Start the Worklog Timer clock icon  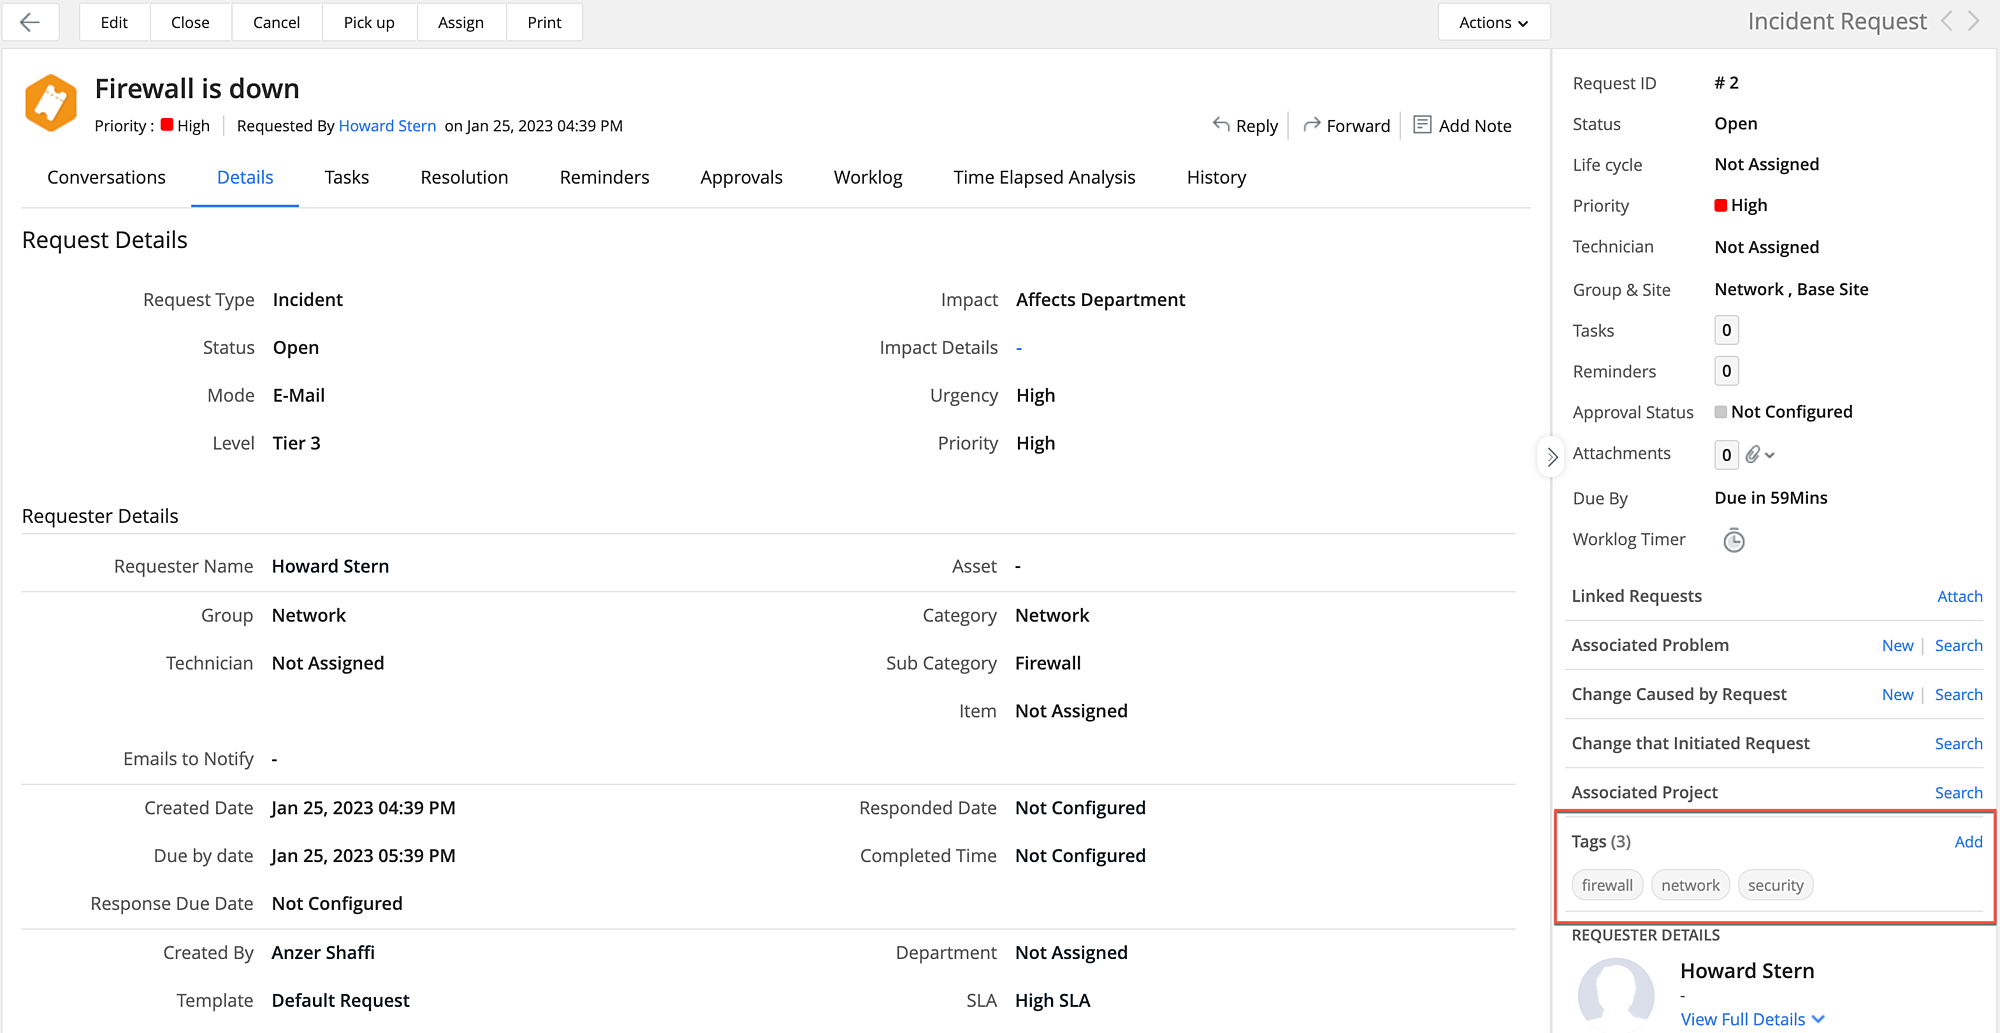[x=1734, y=540]
